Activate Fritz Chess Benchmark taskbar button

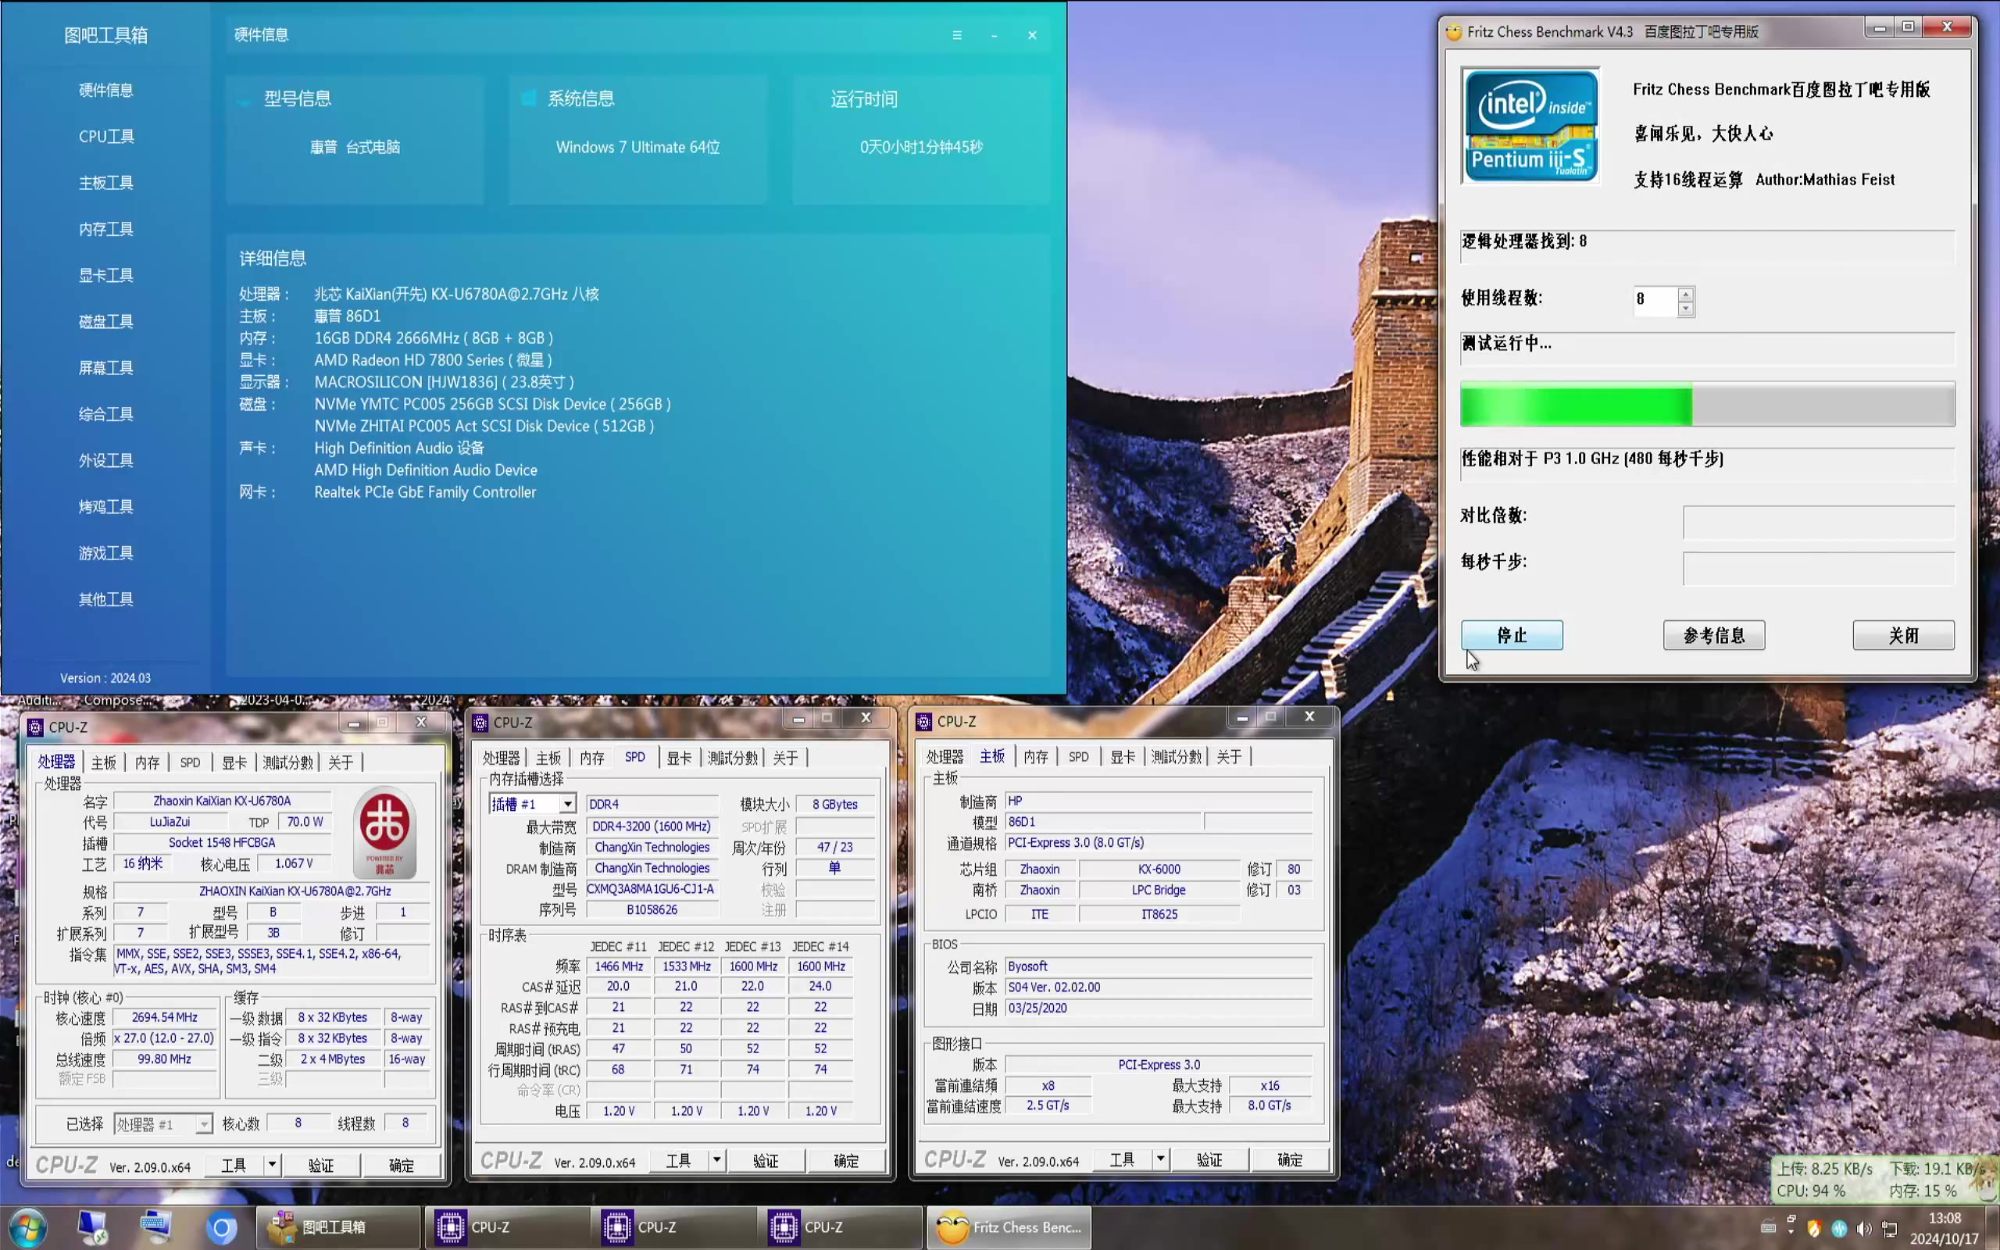pyautogui.click(x=1009, y=1227)
